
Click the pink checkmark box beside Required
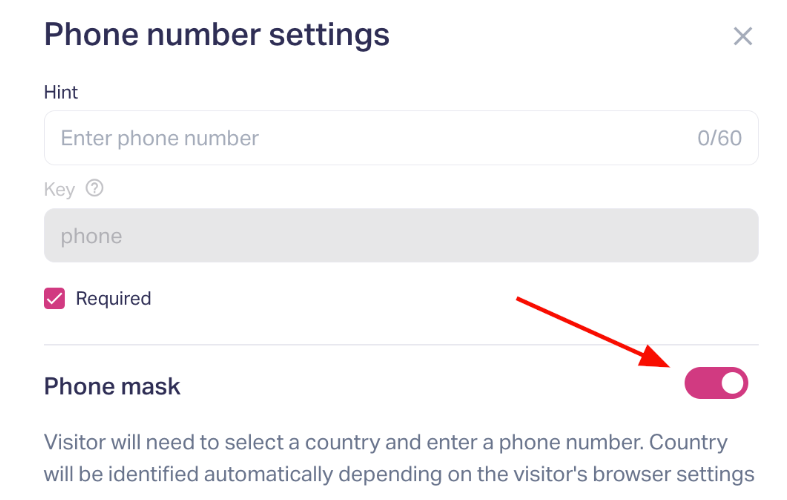tap(55, 298)
